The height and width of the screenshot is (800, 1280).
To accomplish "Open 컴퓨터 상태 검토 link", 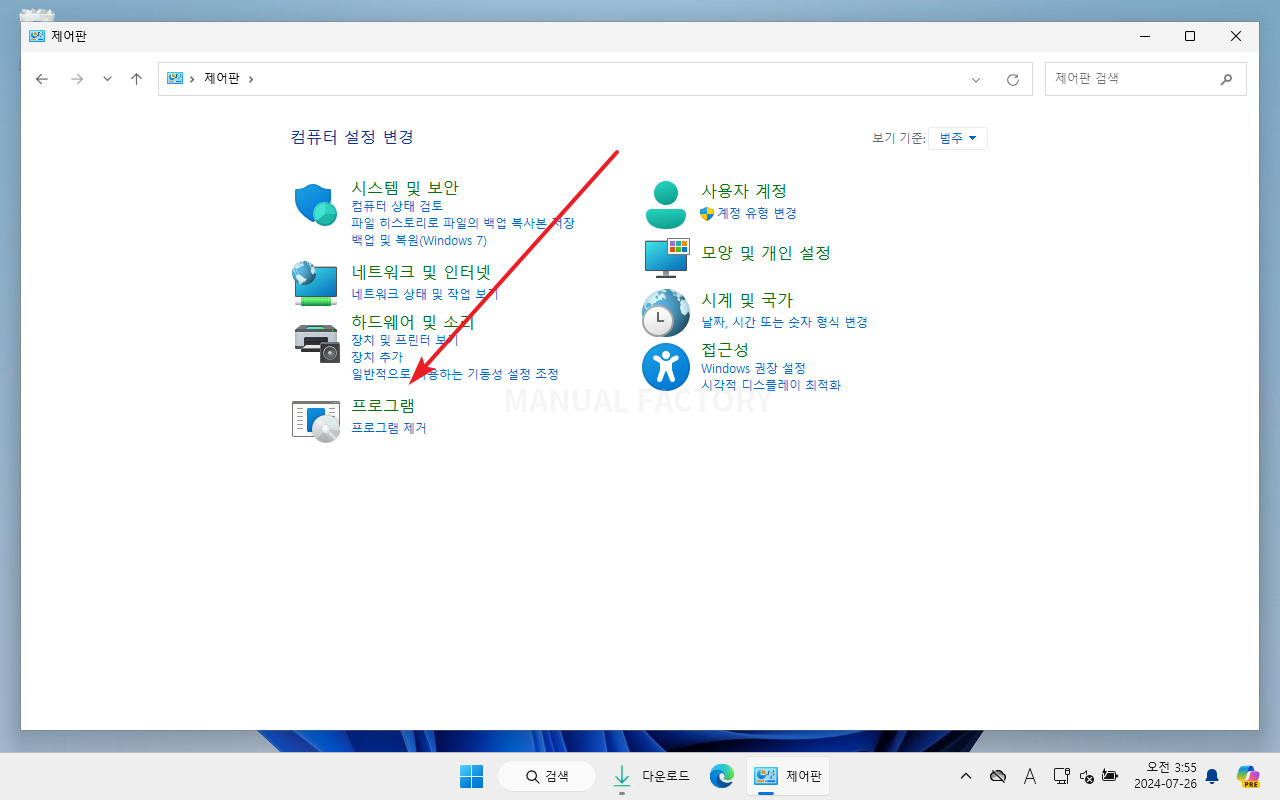I will coord(397,206).
